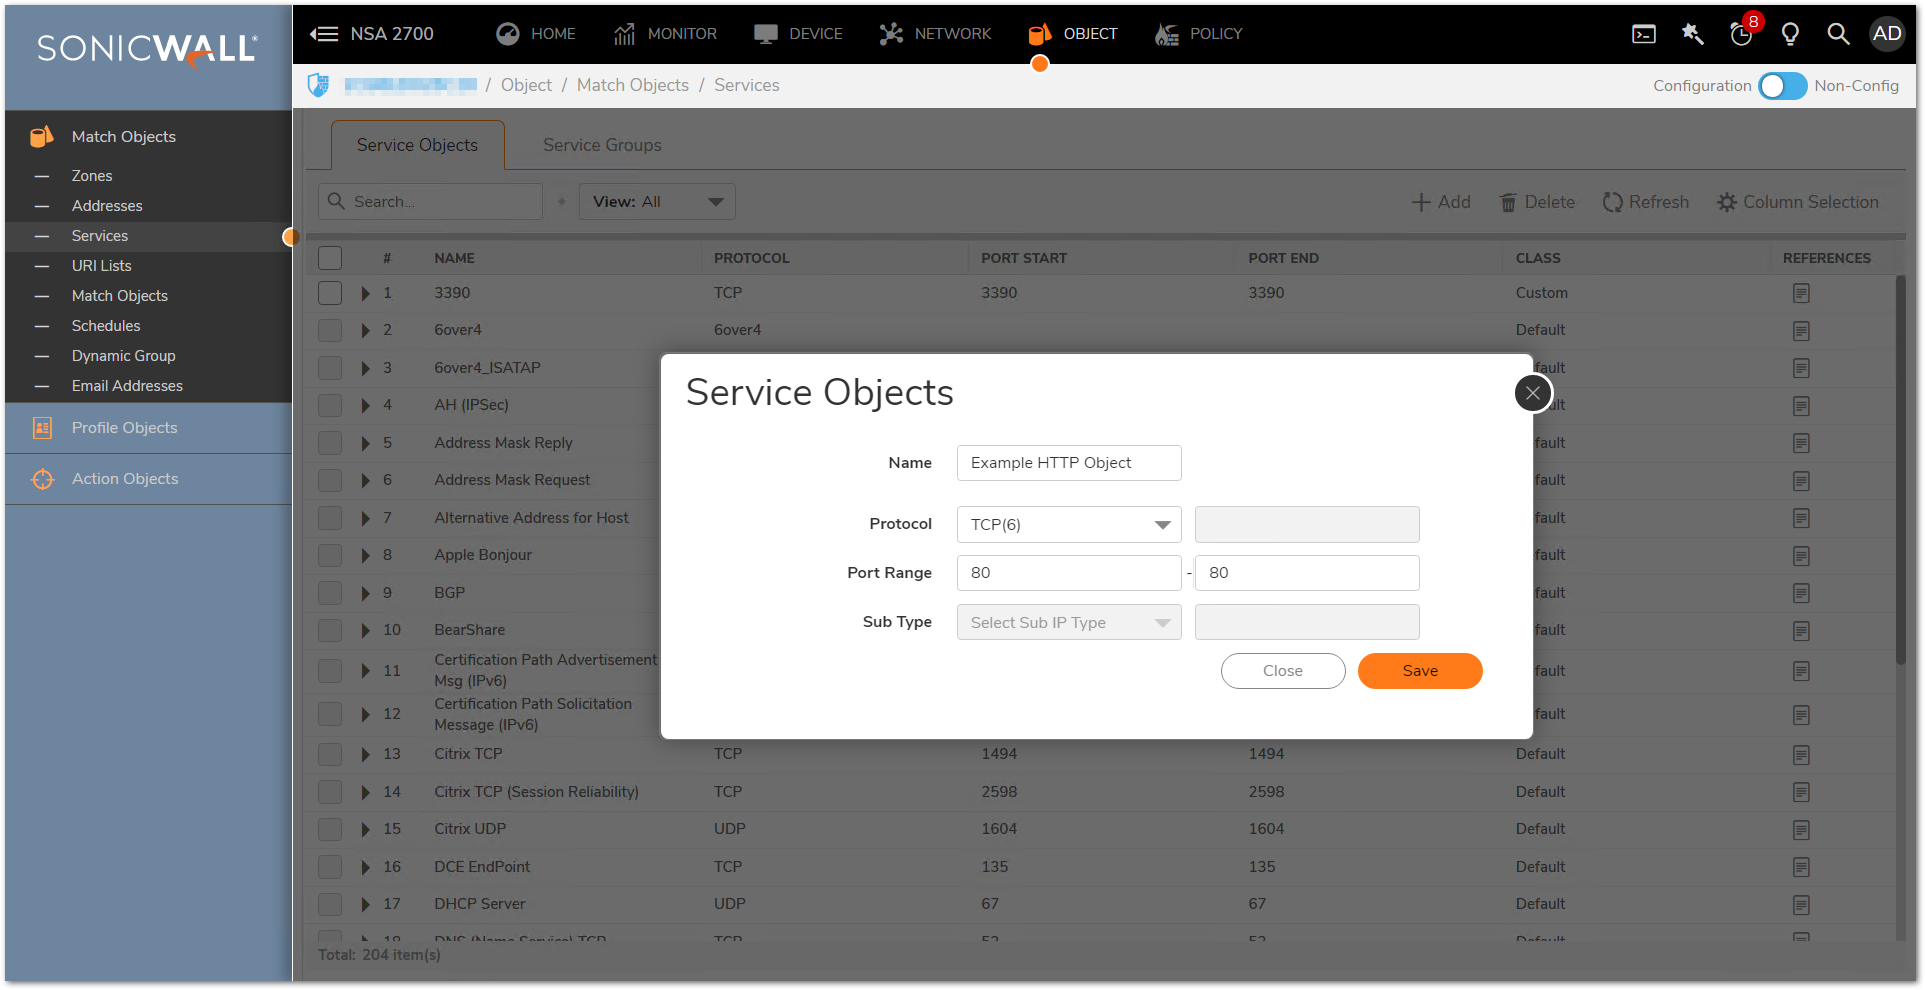The width and height of the screenshot is (1925, 990).
Task: Expand the Citrix TCP row
Action: [x=366, y=754]
